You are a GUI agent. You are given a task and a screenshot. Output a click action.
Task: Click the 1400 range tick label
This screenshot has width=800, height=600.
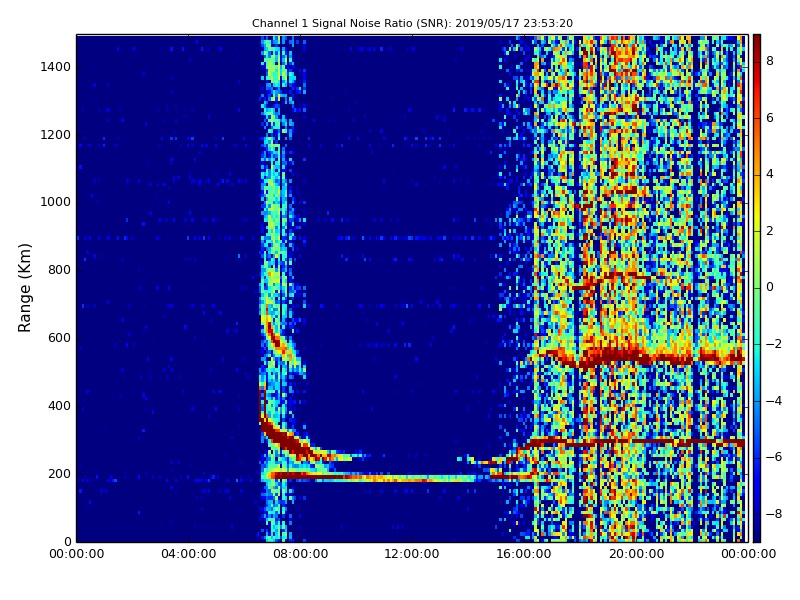(56, 67)
